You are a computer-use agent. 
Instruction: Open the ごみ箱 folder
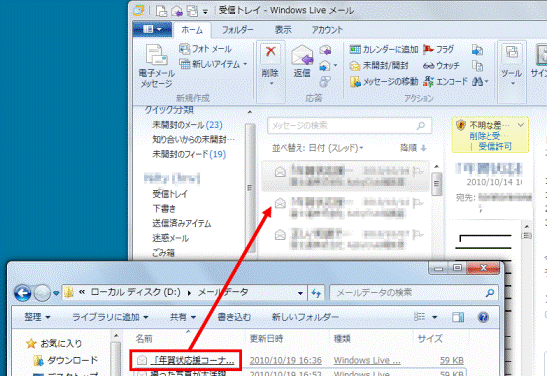click(x=163, y=253)
